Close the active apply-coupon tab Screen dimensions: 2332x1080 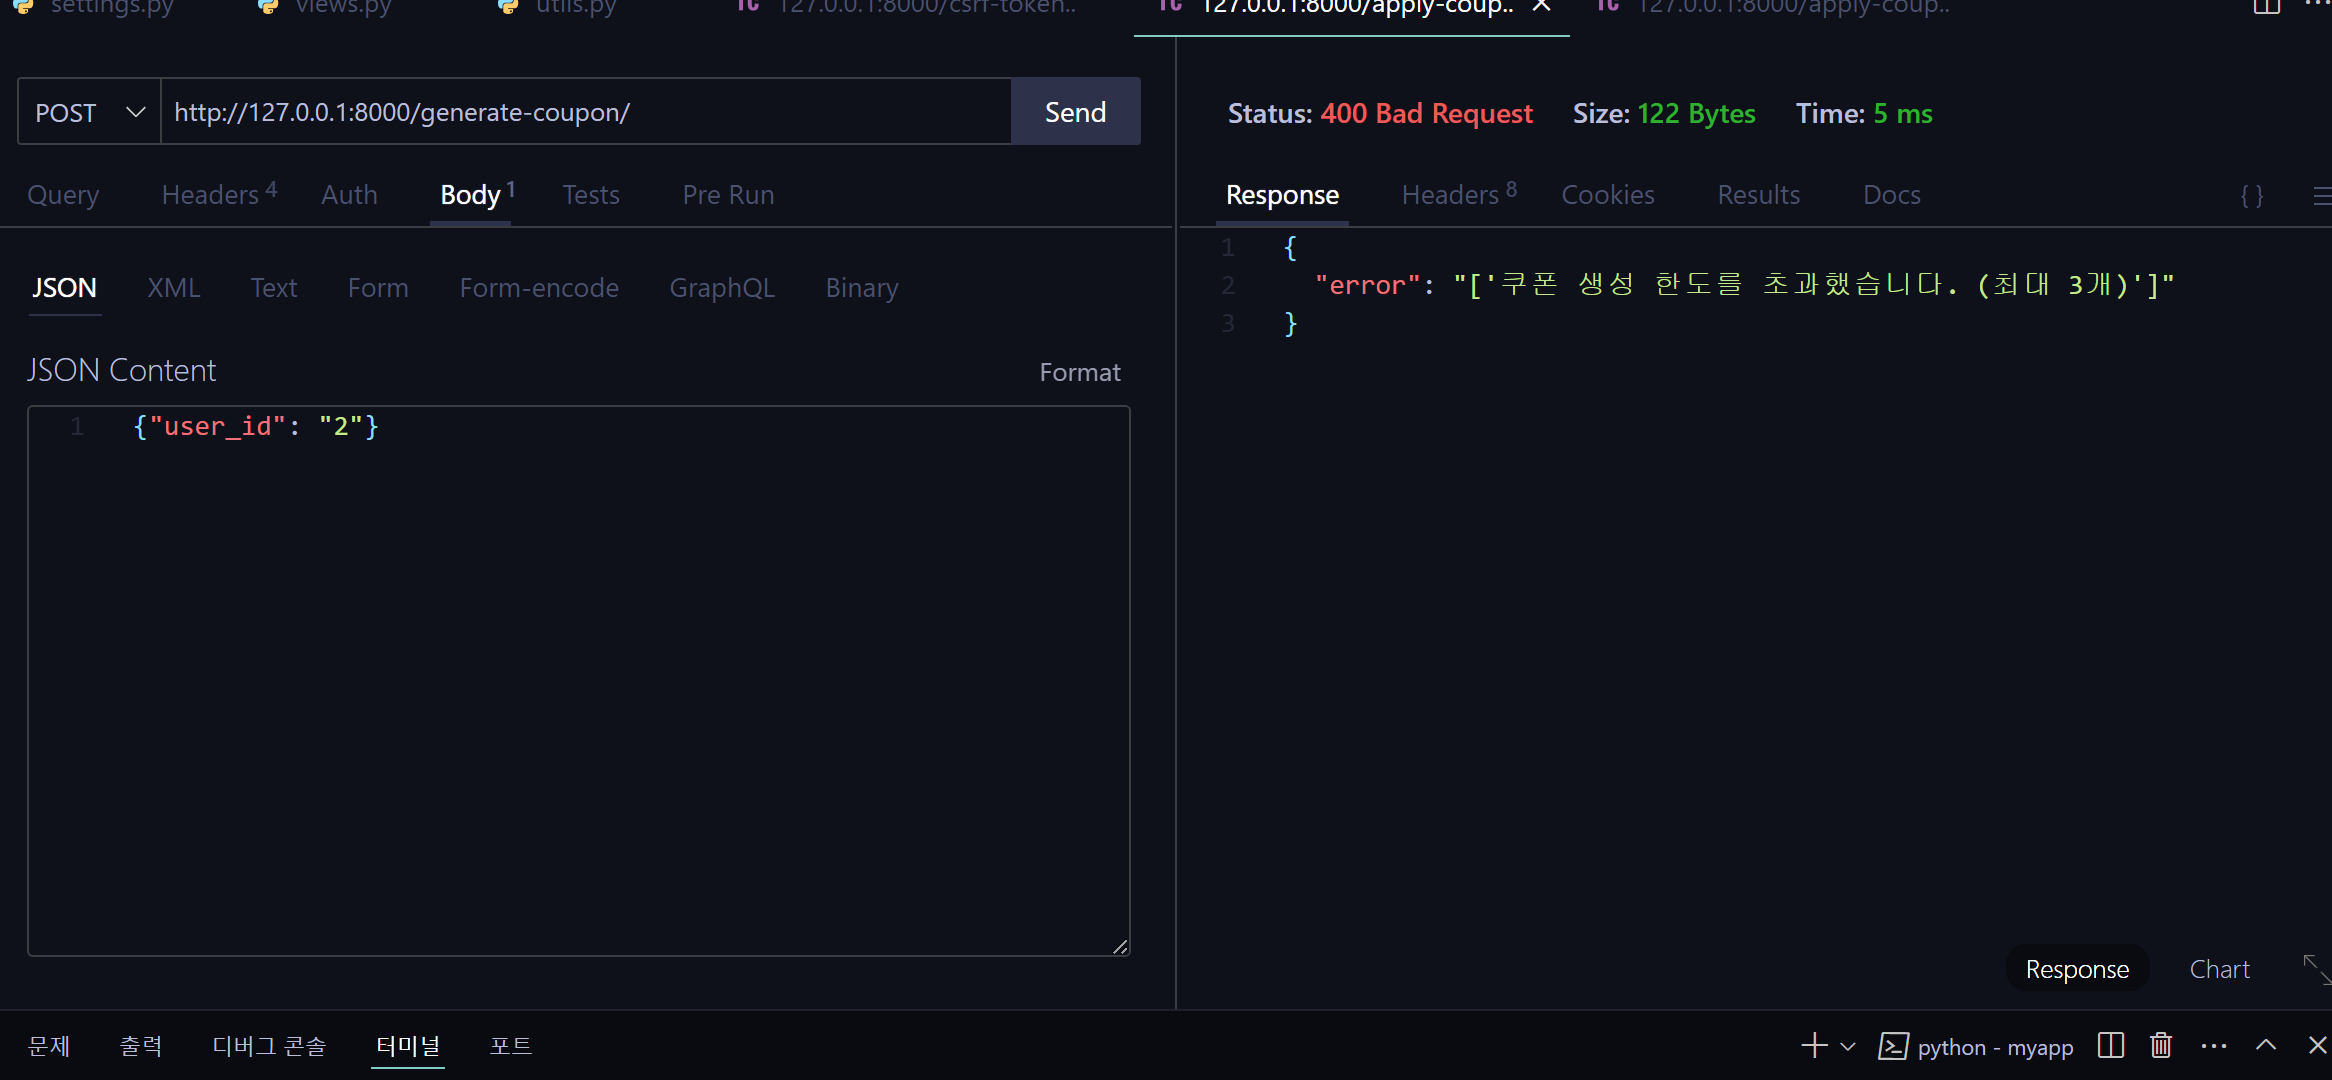point(1542,7)
